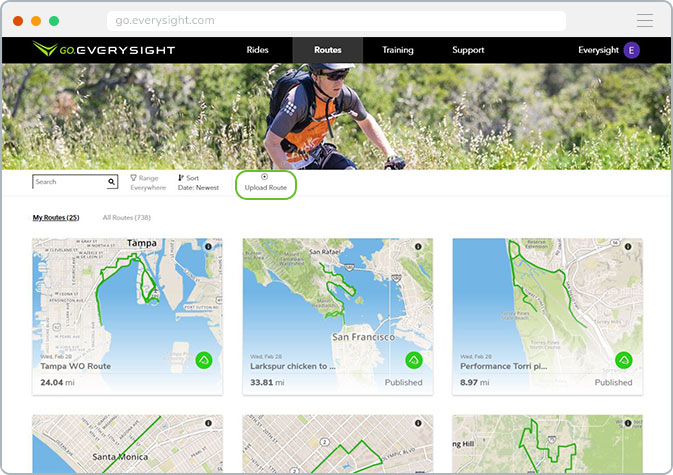The height and width of the screenshot is (475, 673).
Task: Open info icon on bottom-right hill route card
Action: (x=628, y=423)
